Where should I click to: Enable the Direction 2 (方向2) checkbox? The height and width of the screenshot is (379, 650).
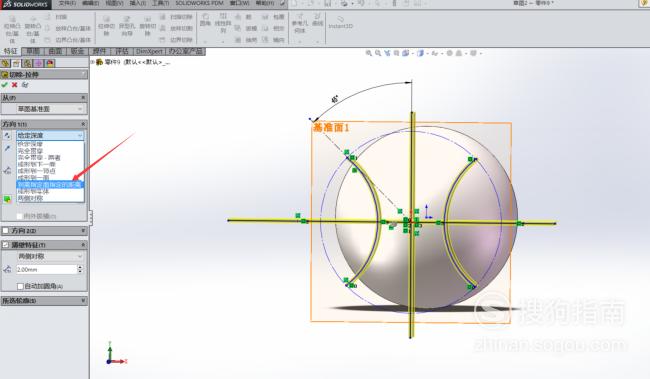coord(5,231)
